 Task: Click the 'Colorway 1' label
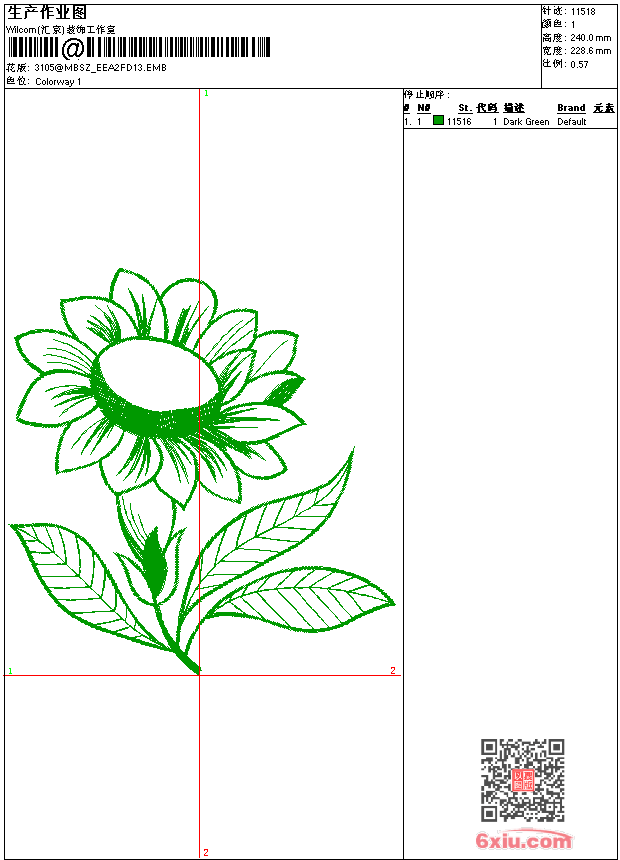[58, 82]
